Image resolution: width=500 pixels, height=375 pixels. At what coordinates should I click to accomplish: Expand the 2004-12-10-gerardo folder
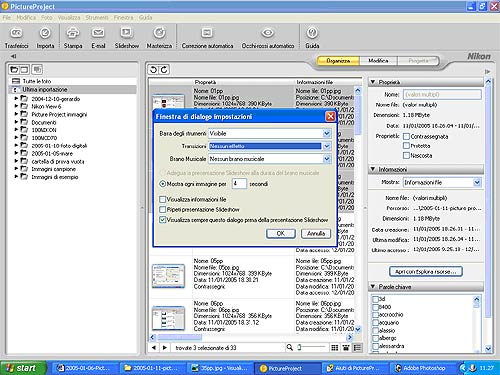(16, 99)
